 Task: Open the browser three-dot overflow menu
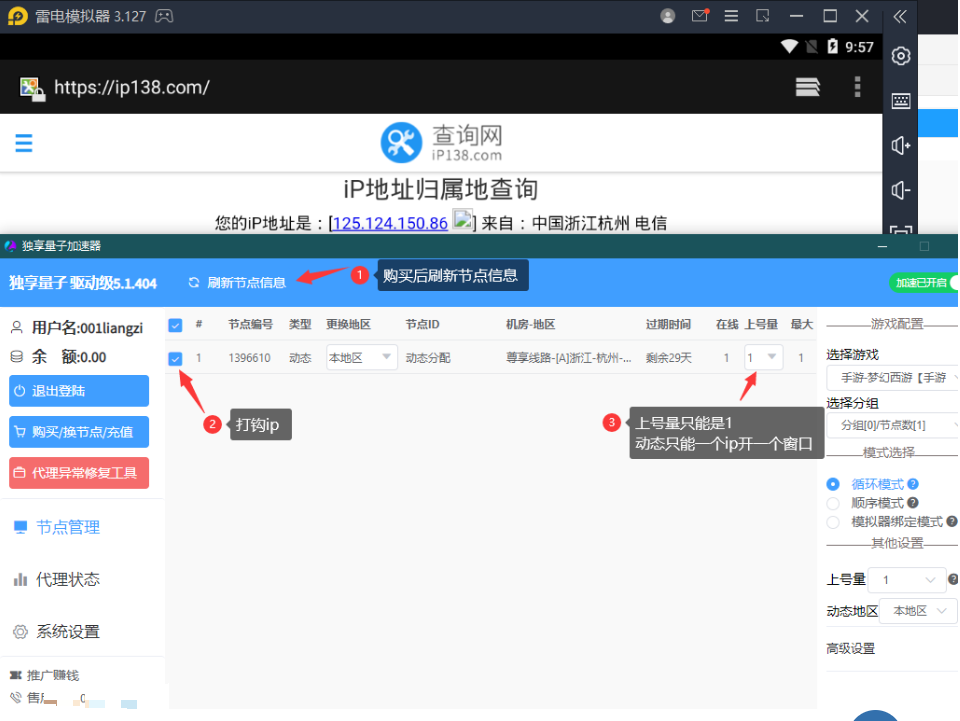coord(857,87)
